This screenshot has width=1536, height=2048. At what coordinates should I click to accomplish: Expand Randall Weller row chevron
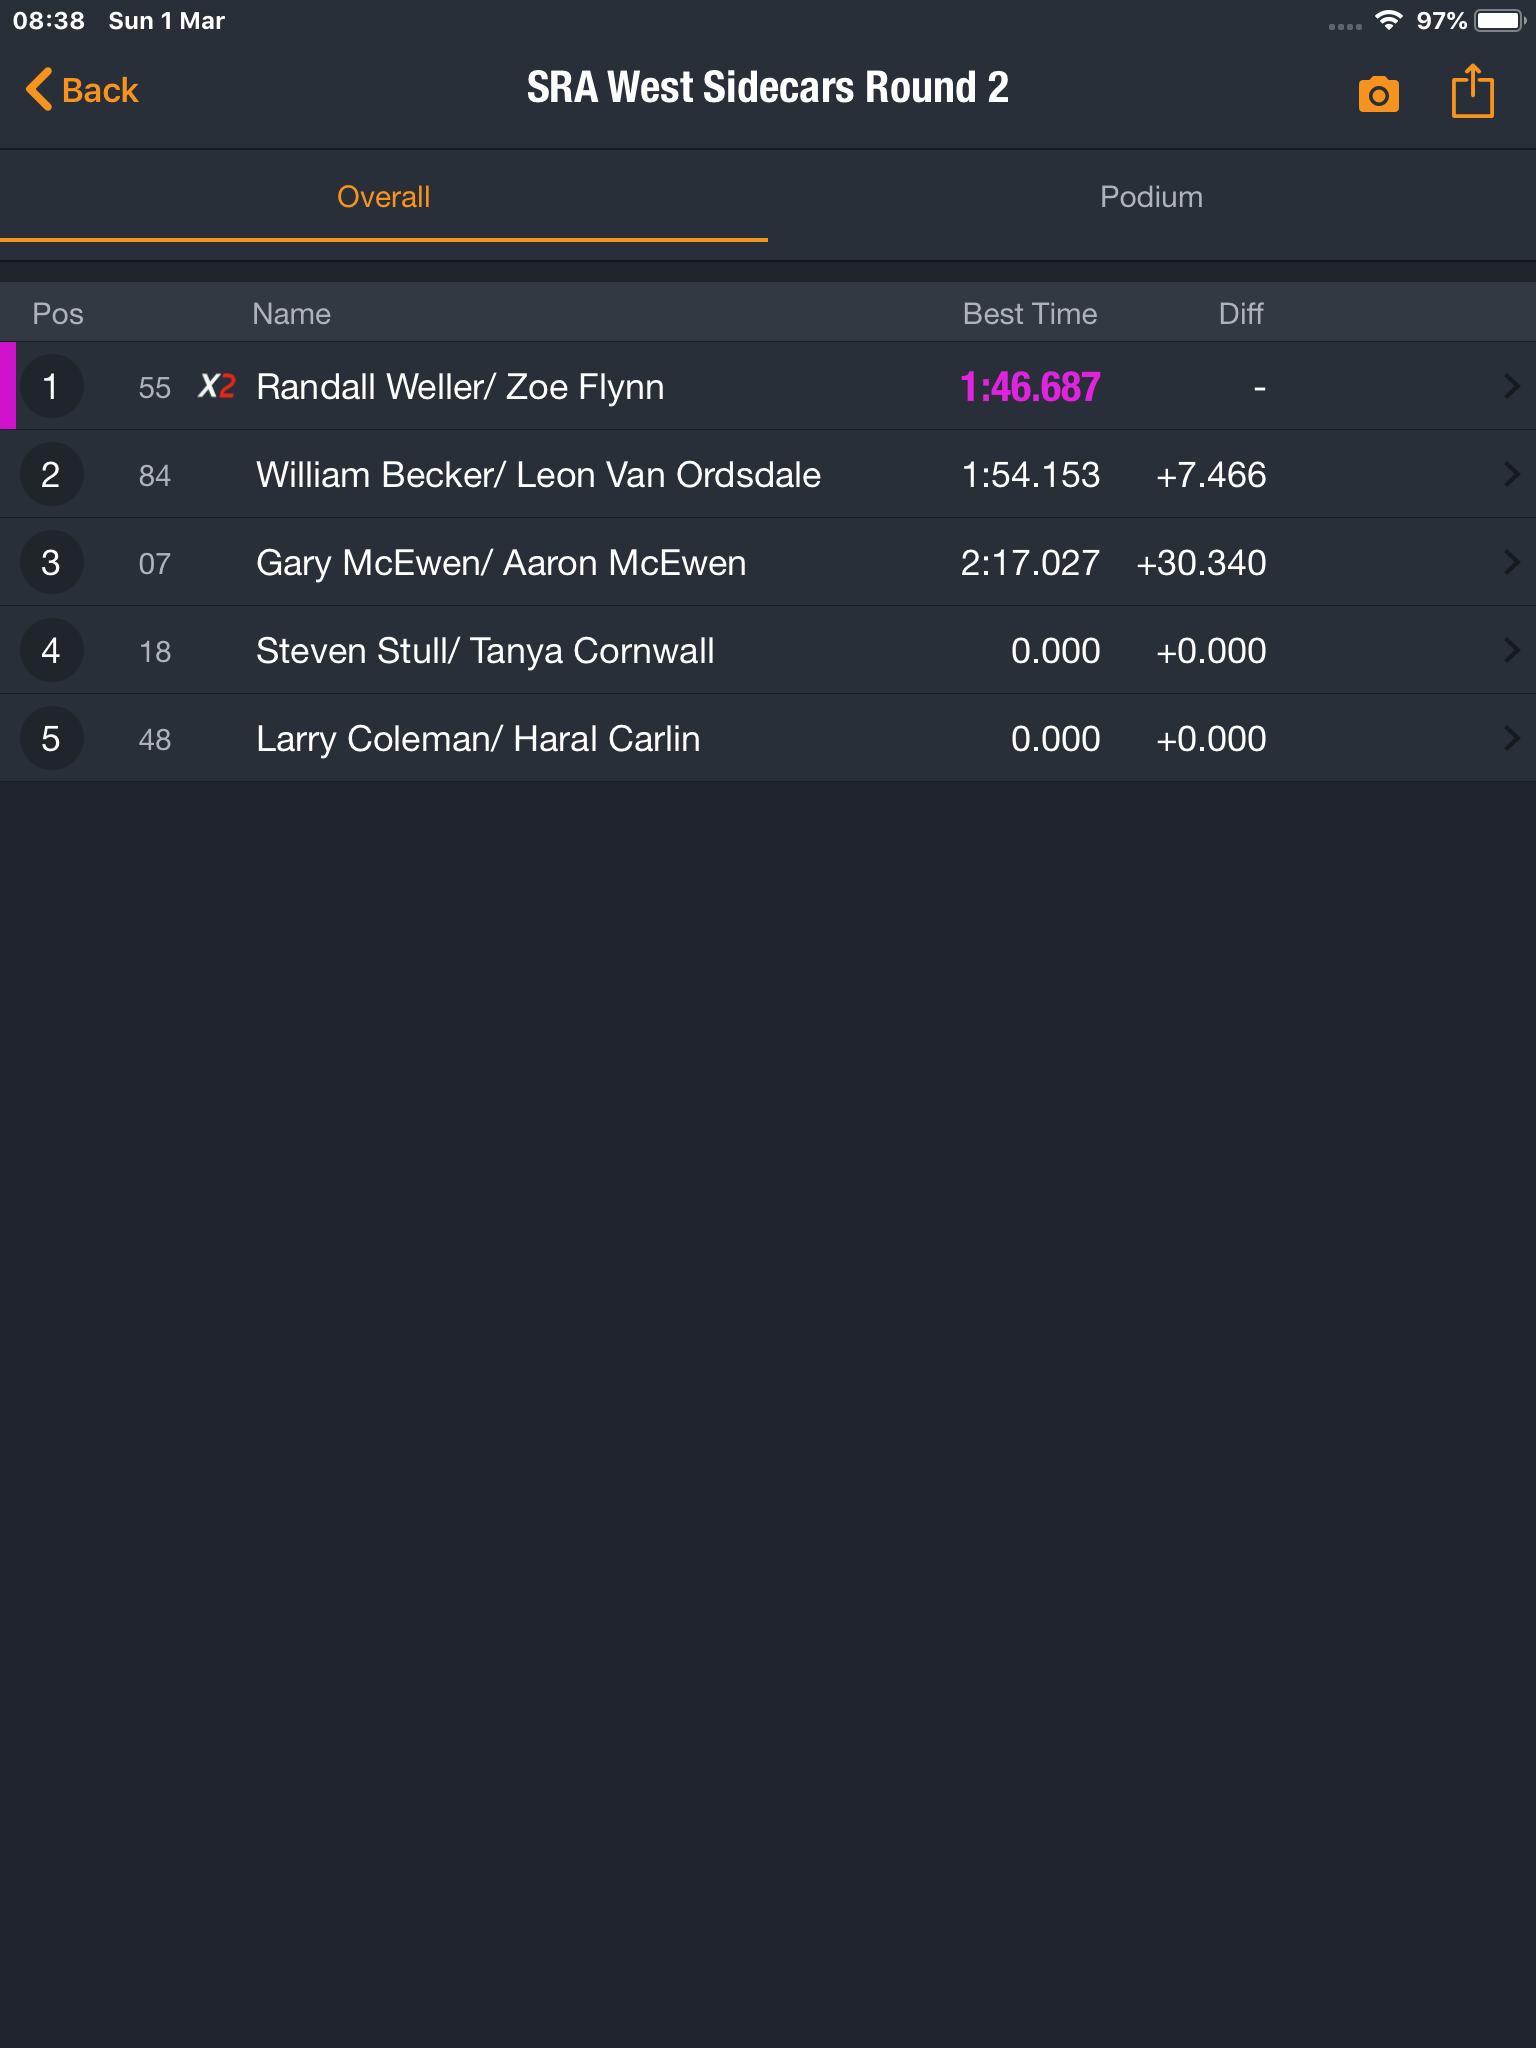[1511, 387]
